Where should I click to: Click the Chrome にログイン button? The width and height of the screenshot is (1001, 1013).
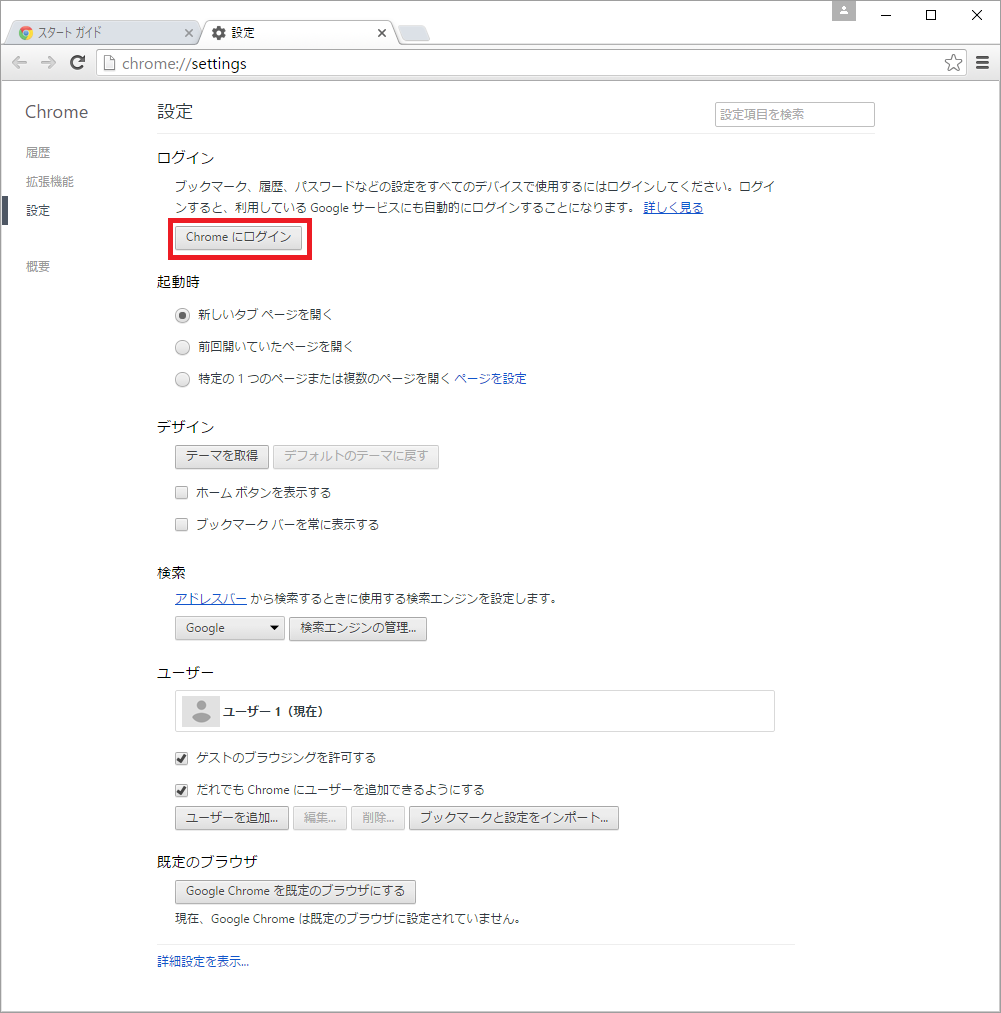(239, 238)
